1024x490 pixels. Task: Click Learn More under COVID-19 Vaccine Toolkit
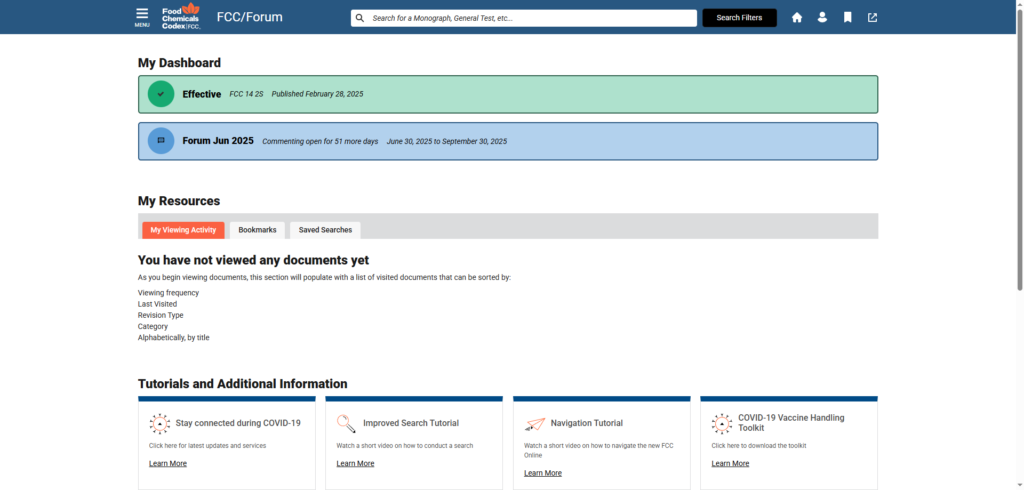[x=730, y=463]
